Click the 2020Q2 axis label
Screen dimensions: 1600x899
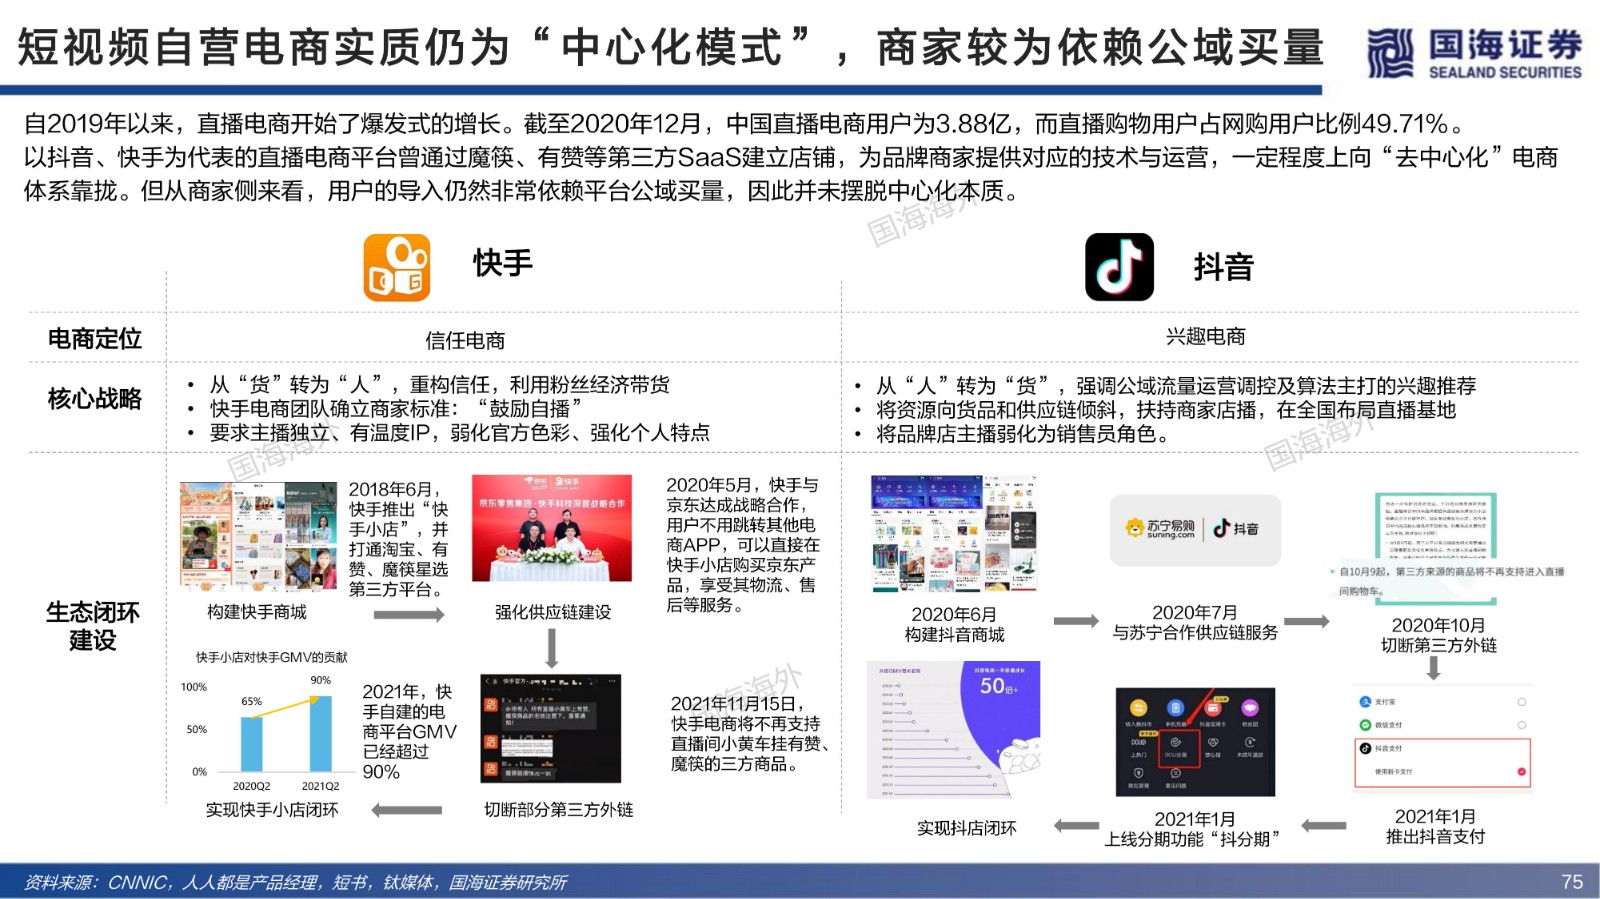point(251,786)
